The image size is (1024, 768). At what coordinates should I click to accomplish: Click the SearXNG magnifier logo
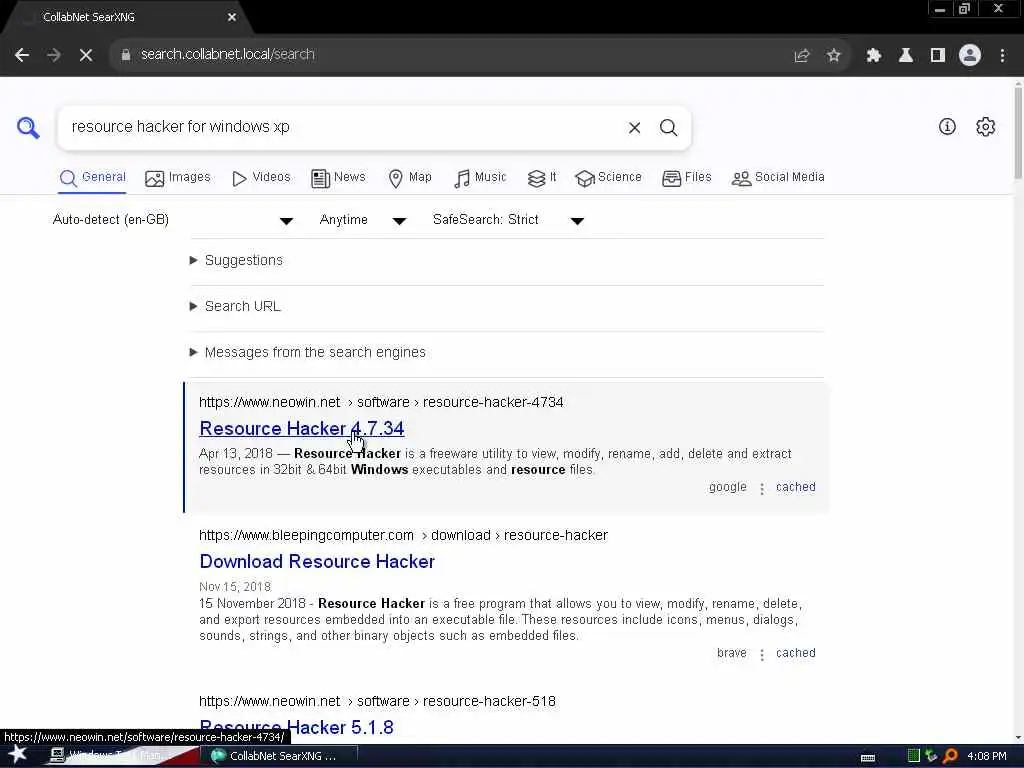[x=28, y=127]
